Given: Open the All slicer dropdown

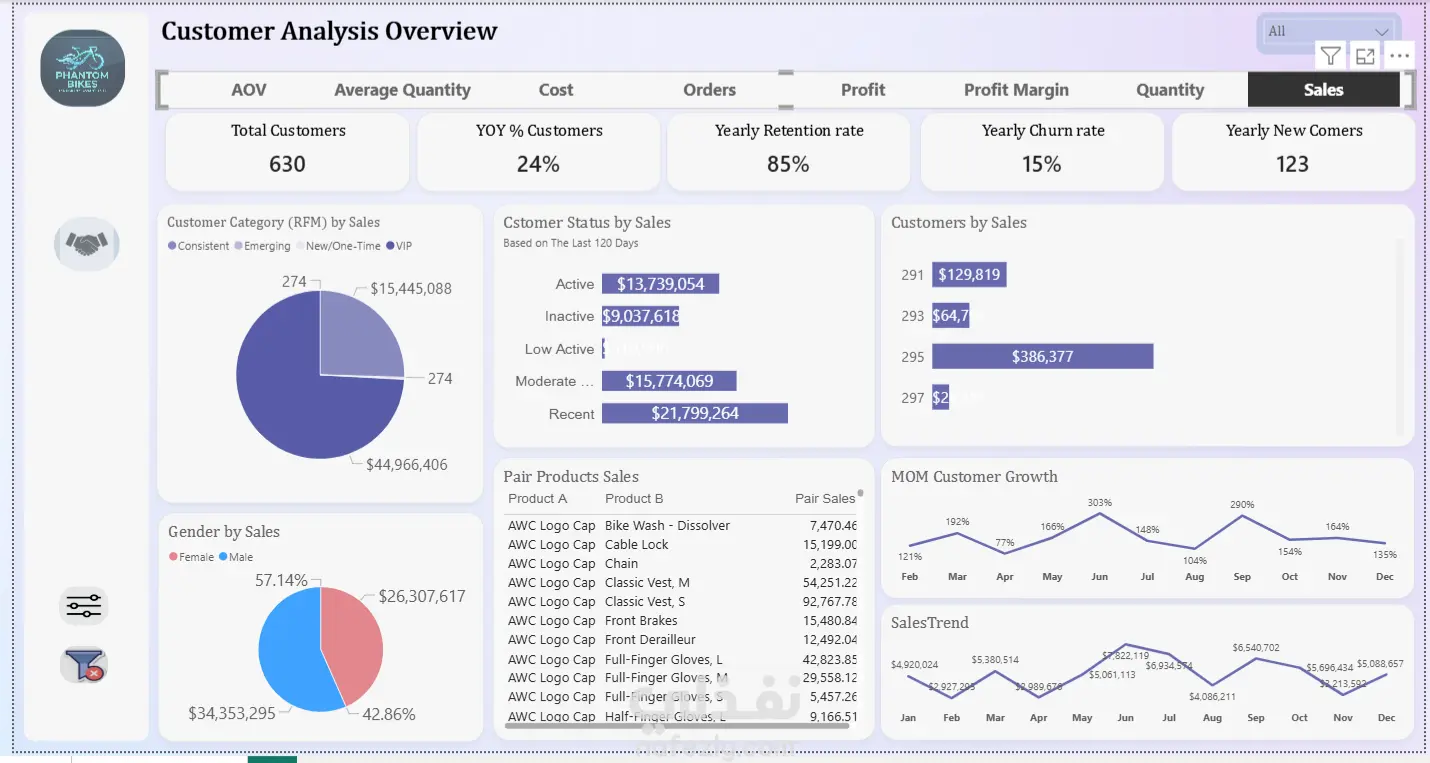Looking at the screenshot, I should 1328,31.
